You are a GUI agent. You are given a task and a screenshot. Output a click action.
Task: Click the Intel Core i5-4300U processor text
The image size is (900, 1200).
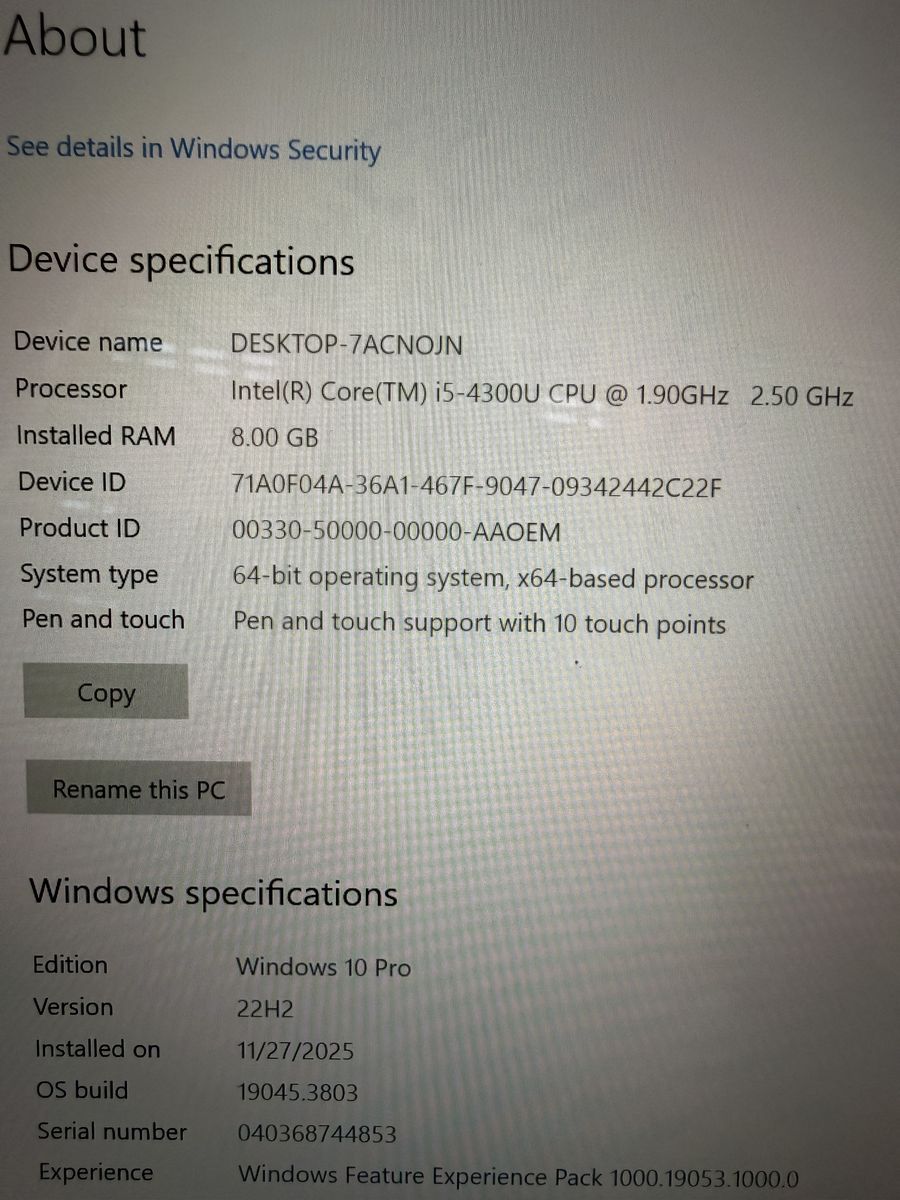tap(542, 393)
